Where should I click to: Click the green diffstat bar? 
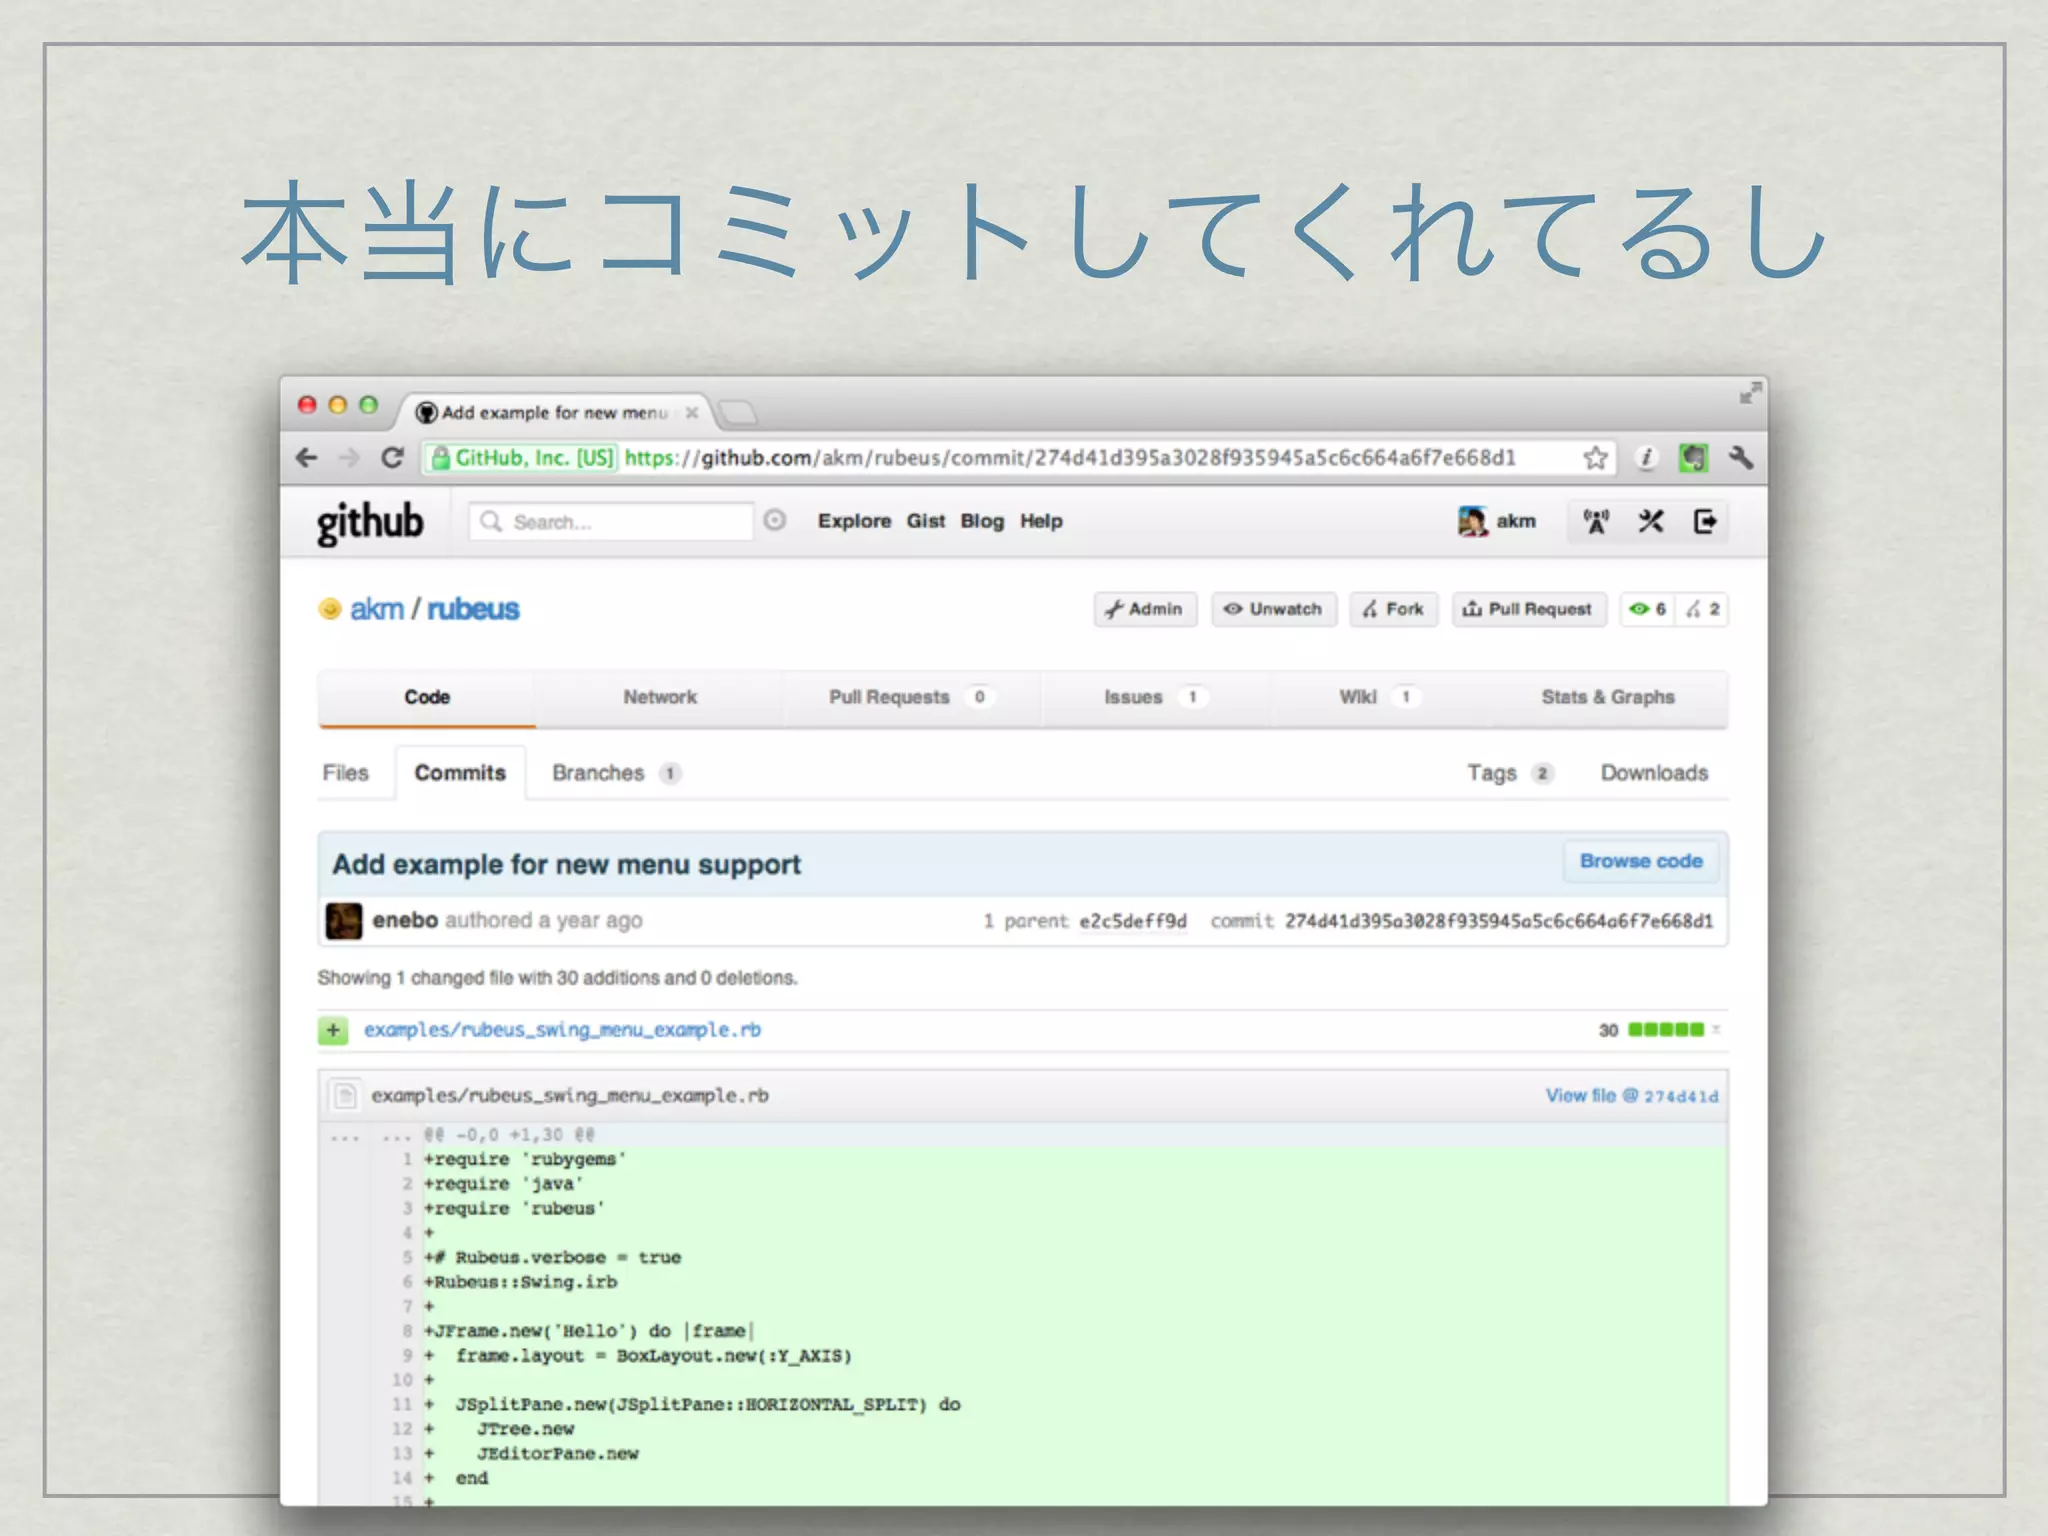pos(1665,1030)
